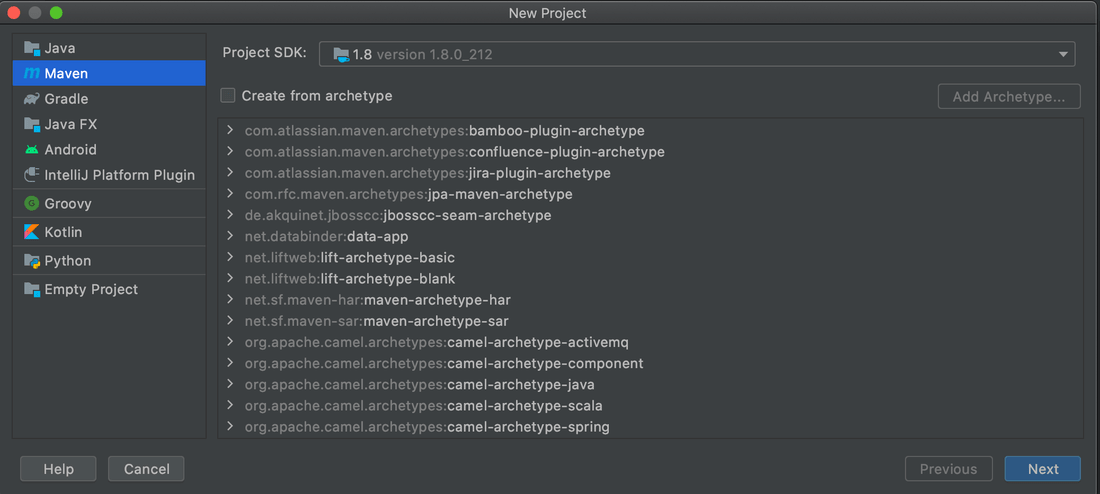
Task: Expand the camel-archetype-spring node
Action: click(x=230, y=427)
